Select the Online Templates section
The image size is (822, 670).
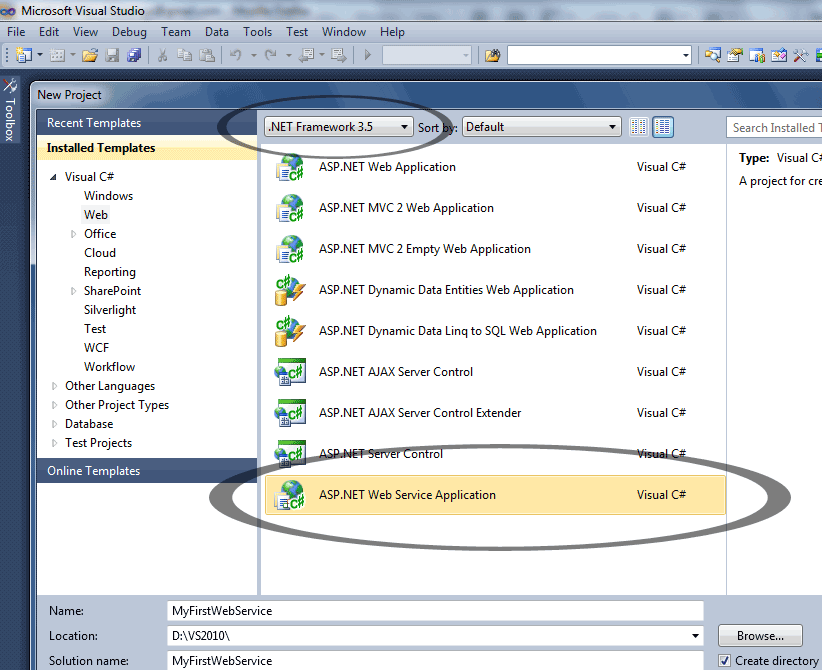[147, 471]
